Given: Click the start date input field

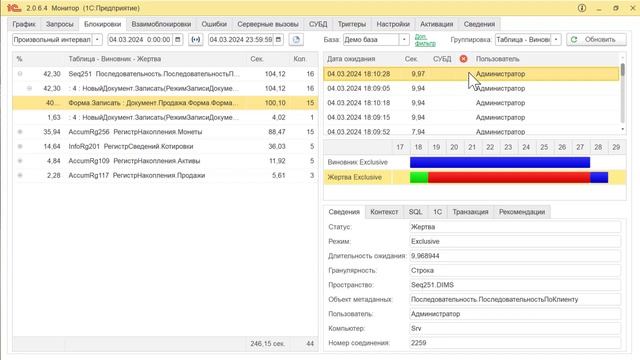Looking at the screenshot, I should pyautogui.click(x=140, y=40).
